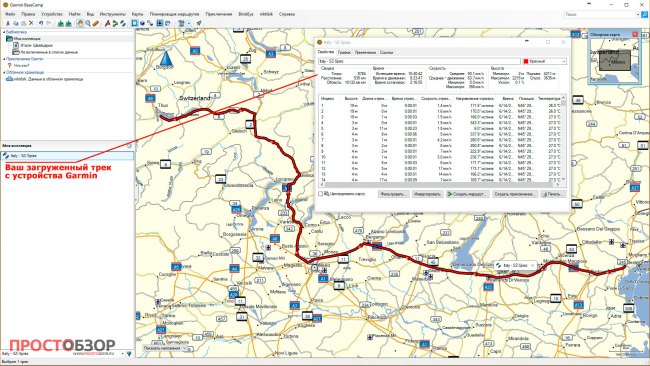Open the Устройство menu
Viewport: 650px width, 366px height.
tap(52, 14)
